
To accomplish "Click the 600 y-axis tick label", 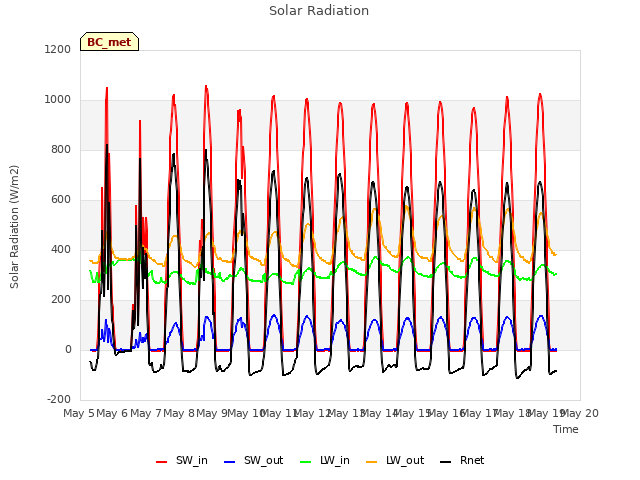I will (x=61, y=200).
